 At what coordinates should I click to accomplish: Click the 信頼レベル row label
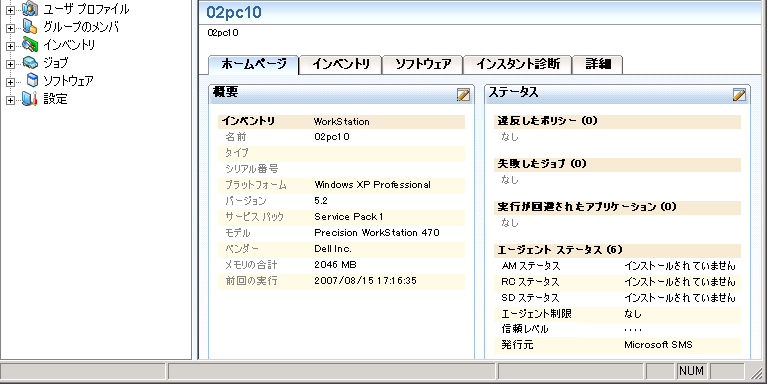(x=525, y=329)
